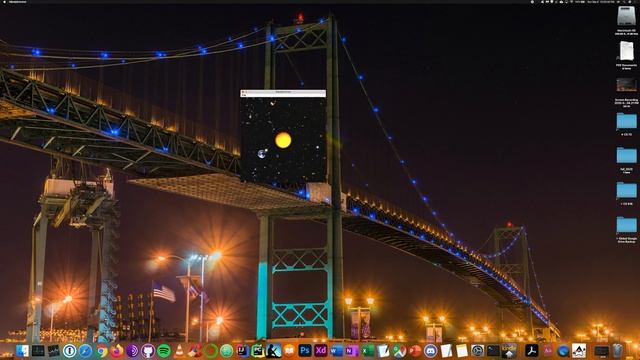Open GitHub Desktop in the dock
Viewport: 640px width, 360px height.
148,351
